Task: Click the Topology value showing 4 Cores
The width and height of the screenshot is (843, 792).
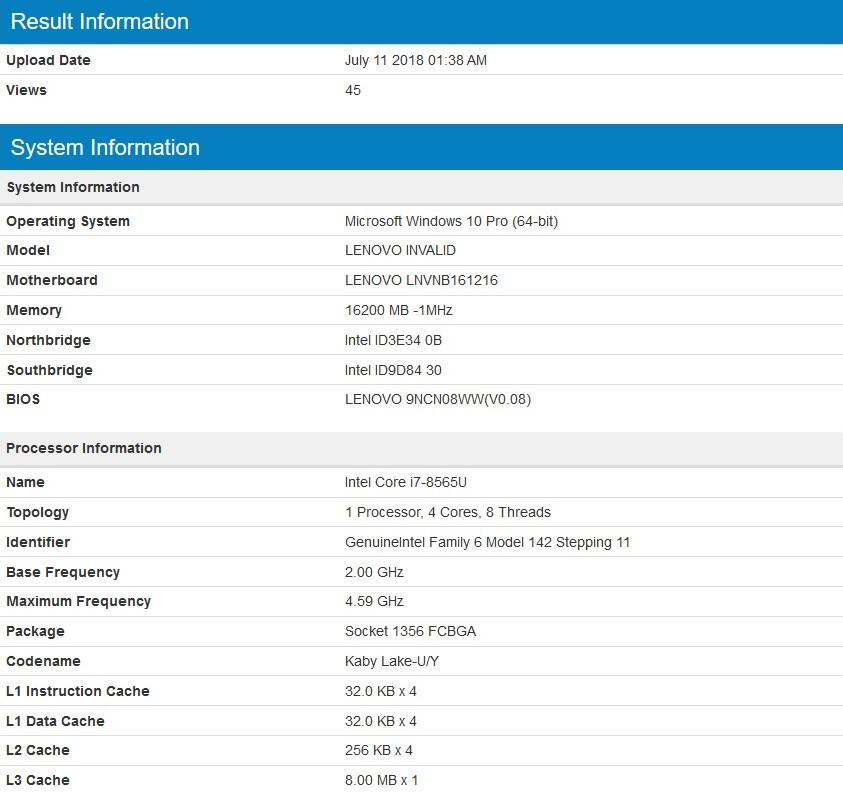Action: click(x=435, y=512)
